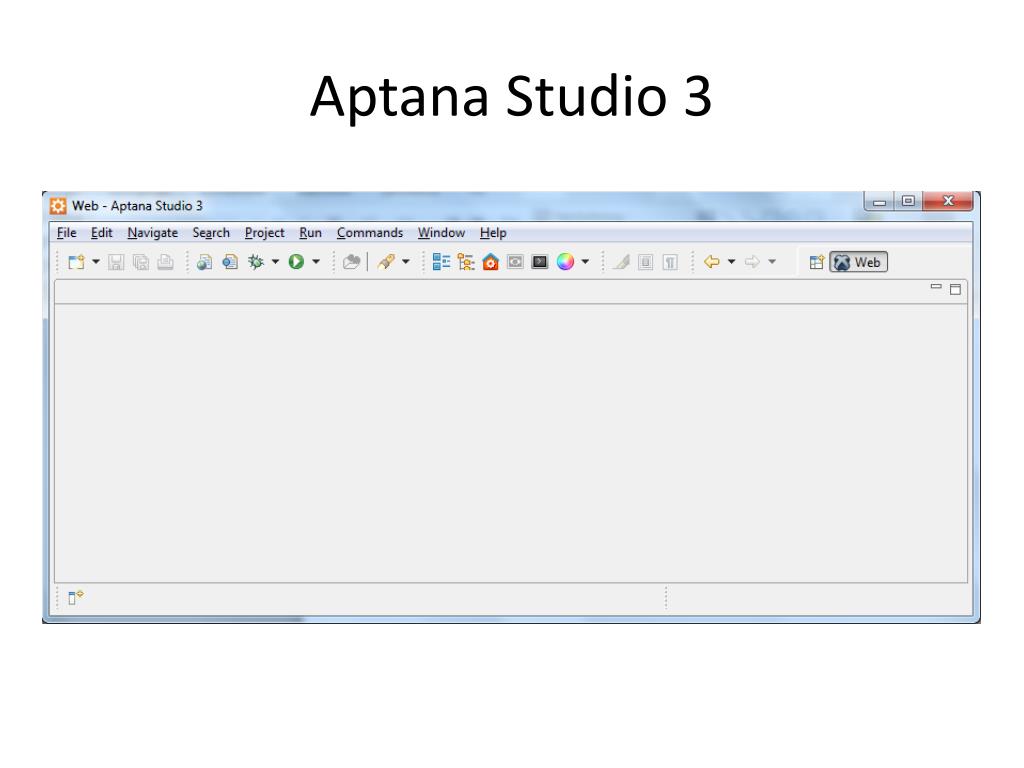This screenshot has height=768, width=1024.
Task: Open the File menu
Action: click(x=67, y=232)
